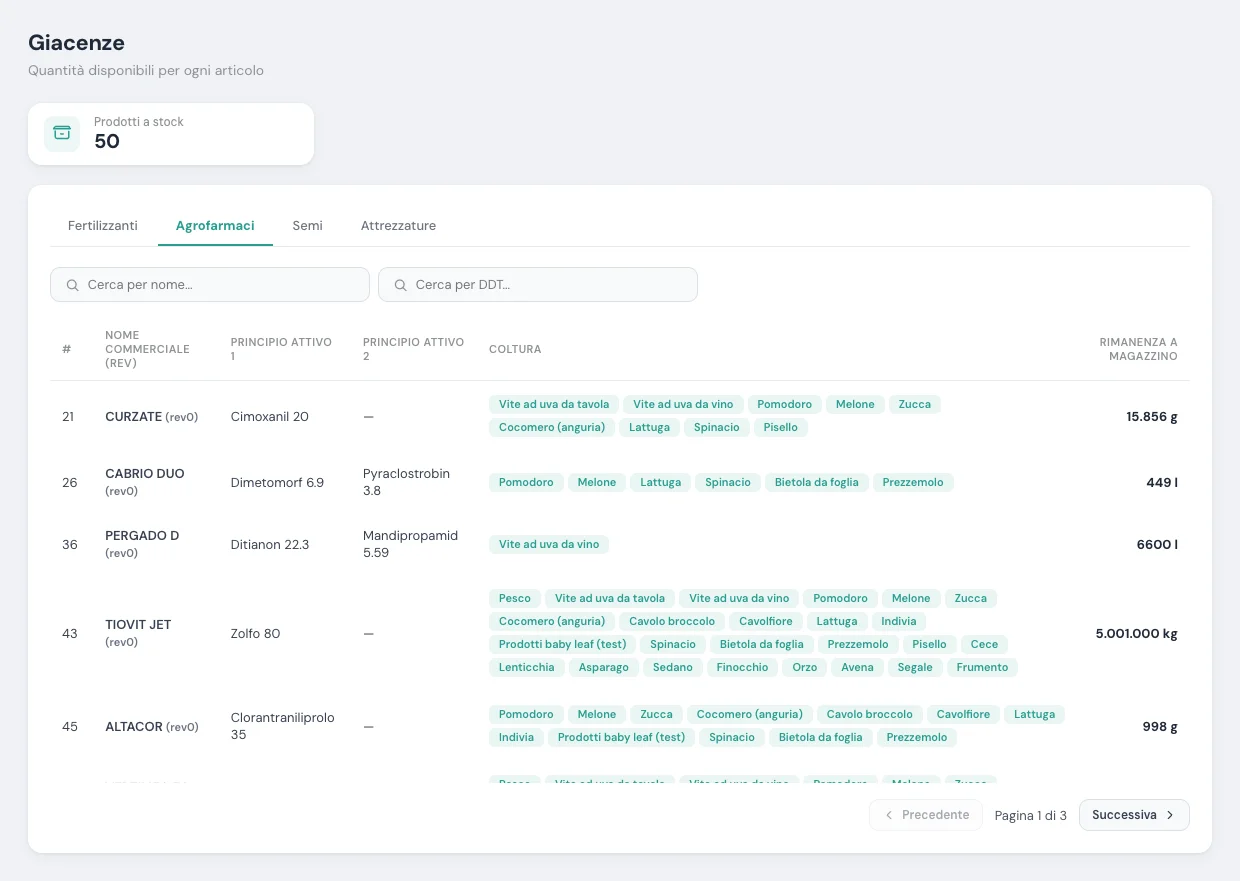Select the Agrofarmaci tab
The image size is (1240, 881).
(x=215, y=226)
